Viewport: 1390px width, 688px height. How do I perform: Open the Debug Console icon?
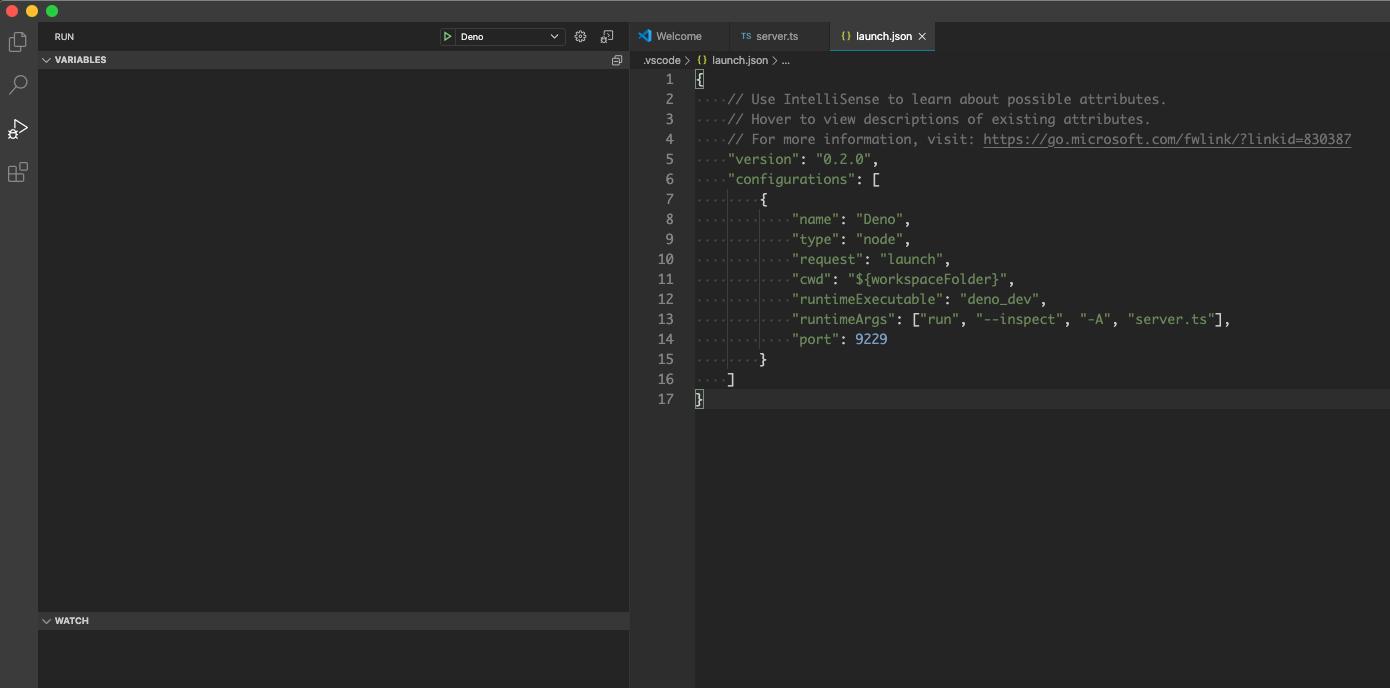click(607, 36)
